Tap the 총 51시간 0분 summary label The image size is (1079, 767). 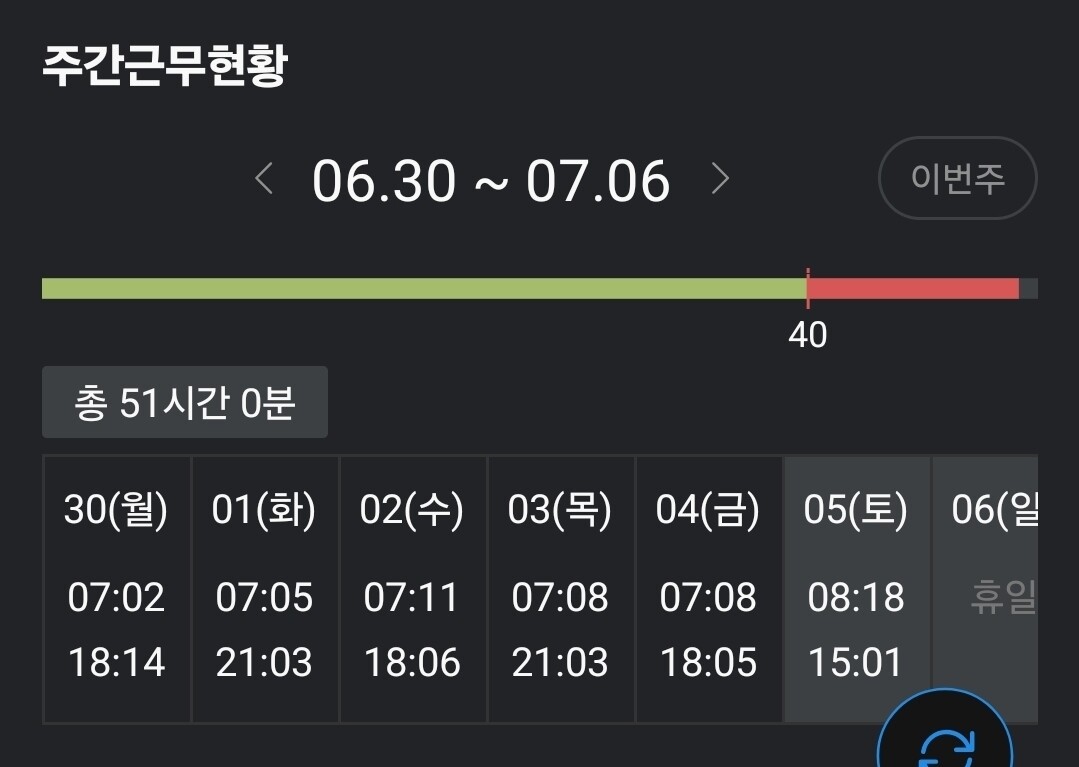185,402
